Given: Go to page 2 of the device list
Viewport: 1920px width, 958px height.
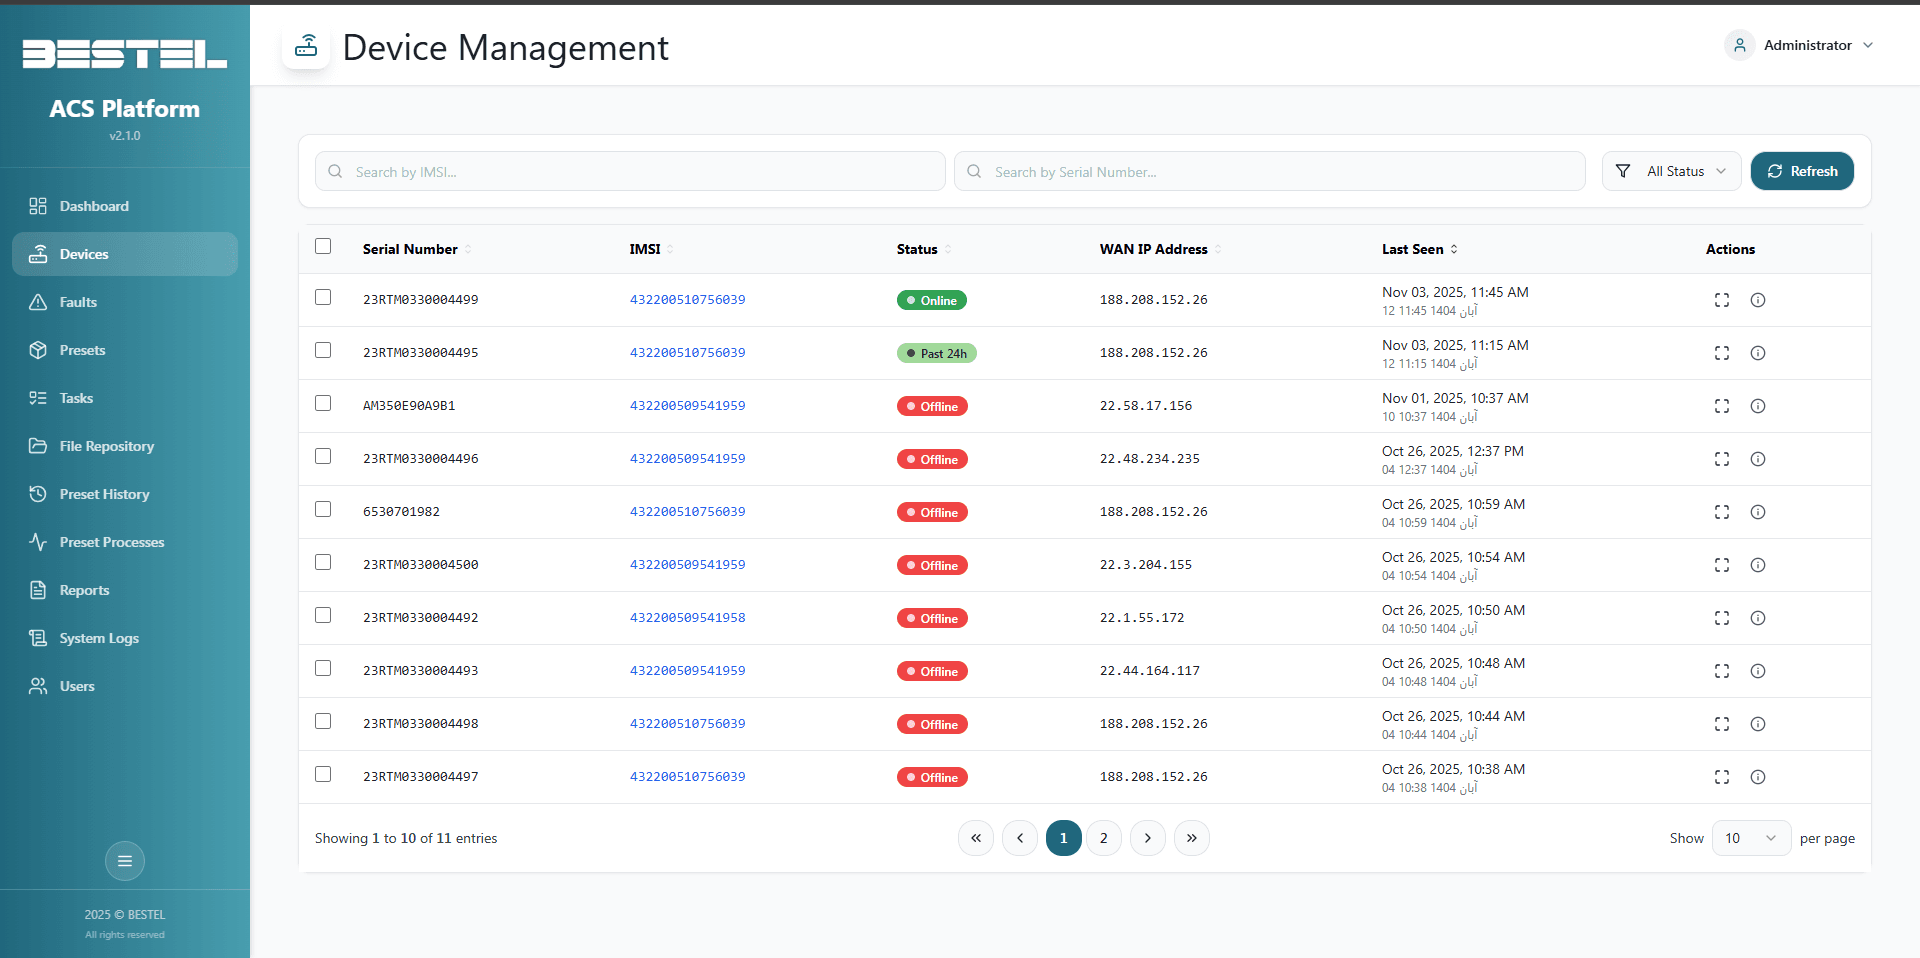Looking at the screenshot, I should (x=1103, y=838).
